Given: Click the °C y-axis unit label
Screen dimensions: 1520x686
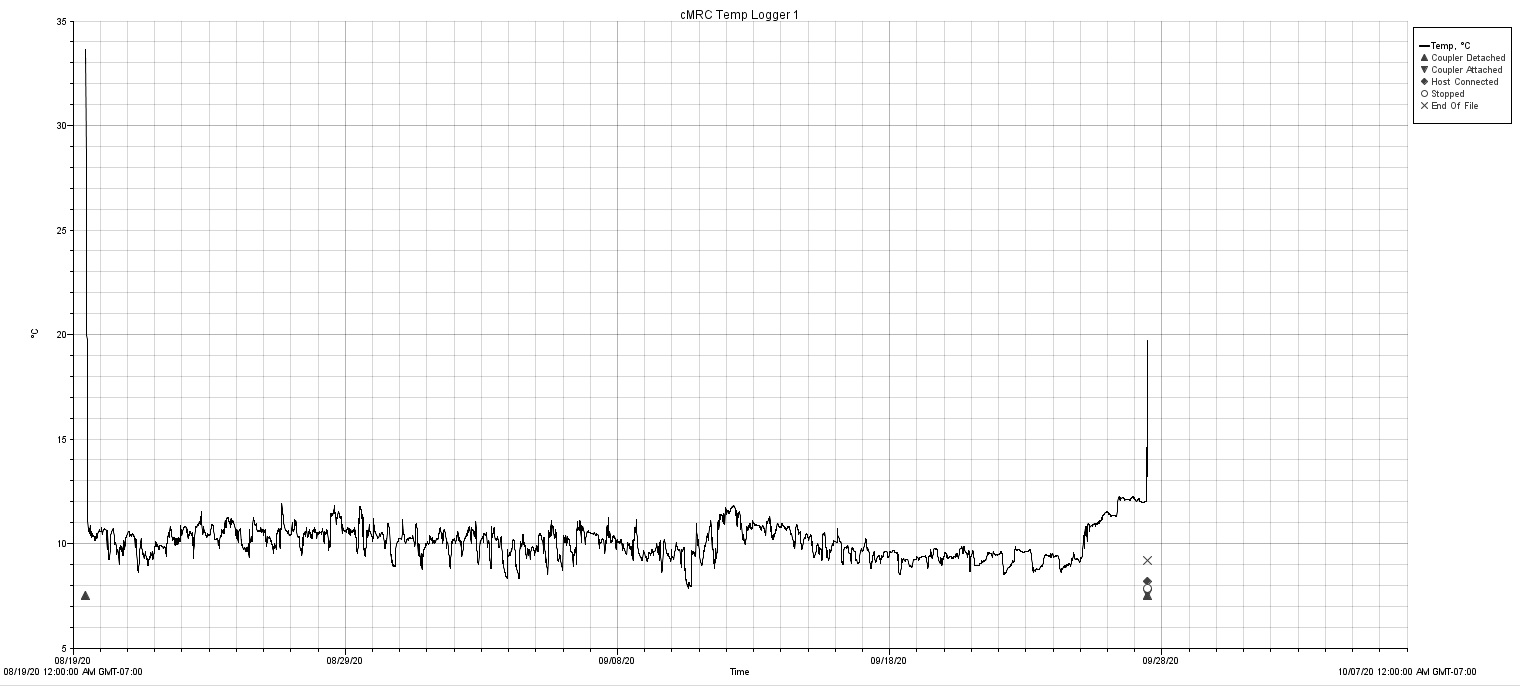Looking at the screenshot, I should tap(35, 333).
